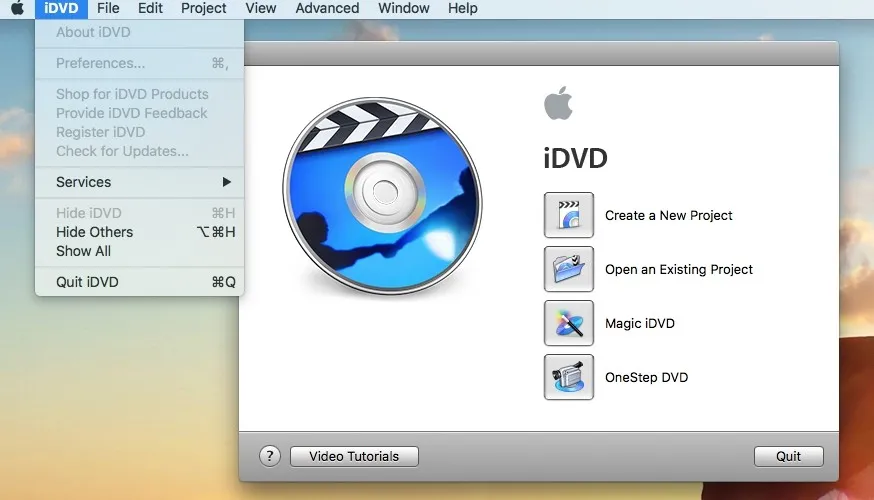This screenshot has width=874, height=500.
Task: Click the "Open an Existing Project" label
Action: tap(678, 269)
